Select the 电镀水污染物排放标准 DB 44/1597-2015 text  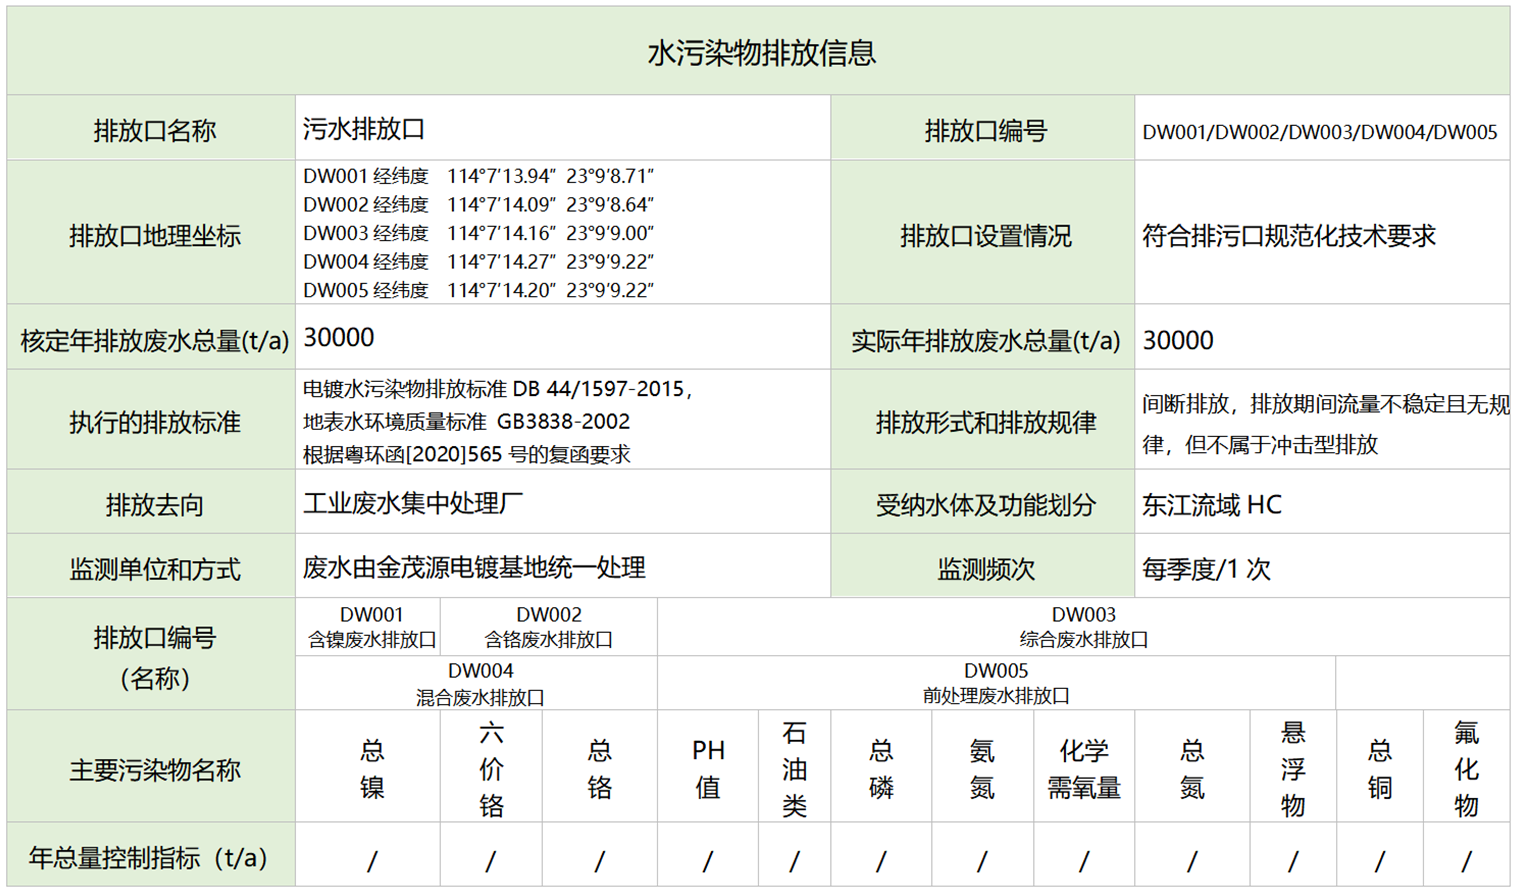click(497, 389)
